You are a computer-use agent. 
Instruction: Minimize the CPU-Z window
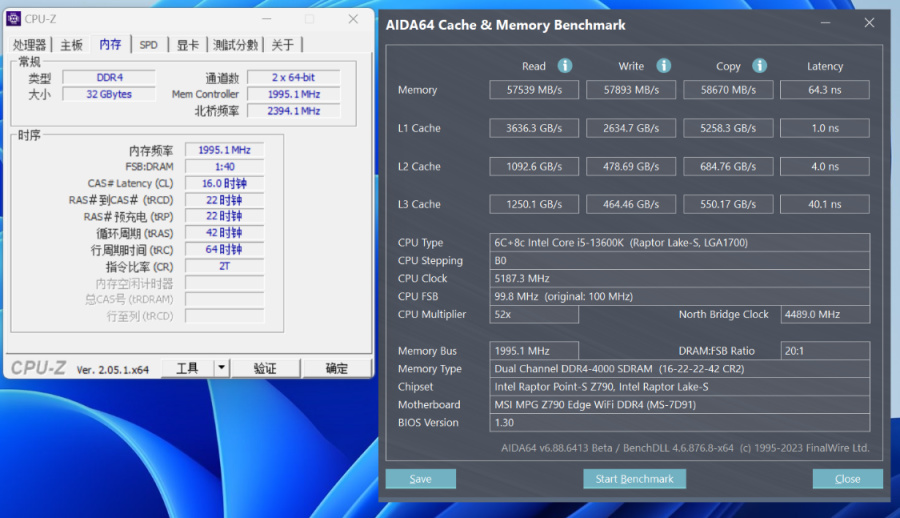(267, 19)
